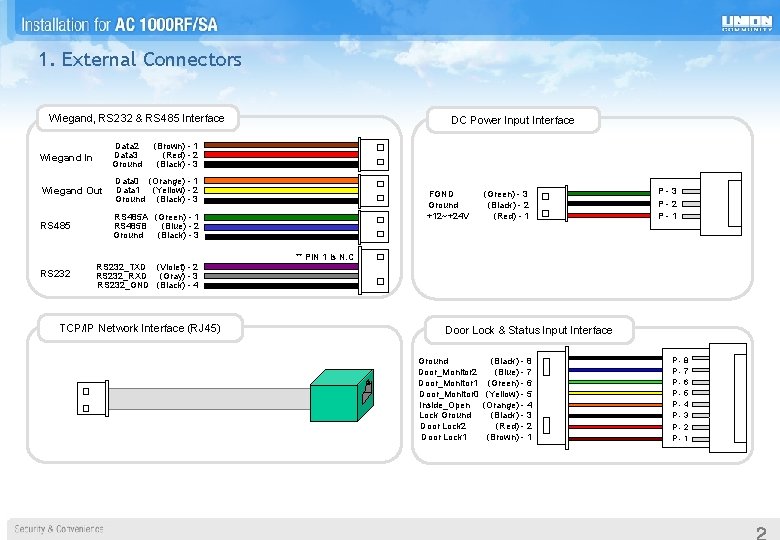Click the 'Inside_Open' label
Viewport: 780px width, 540px height.
(x=444, y=405)
